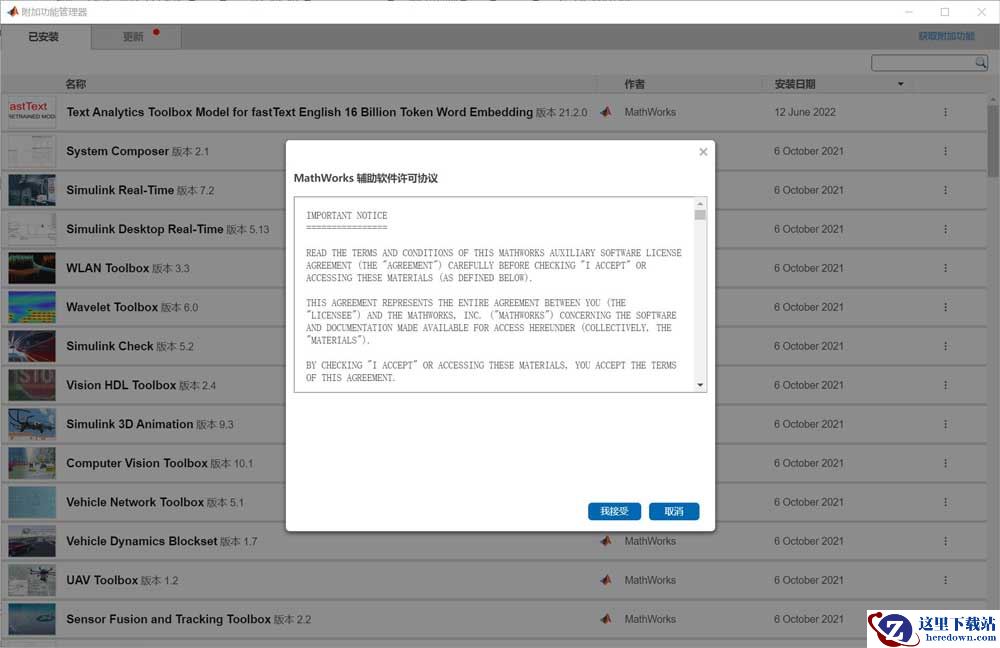Open options menu for Simulink 3D Animation
This screenshot has height=648, width=1000.
coord(945,424)
